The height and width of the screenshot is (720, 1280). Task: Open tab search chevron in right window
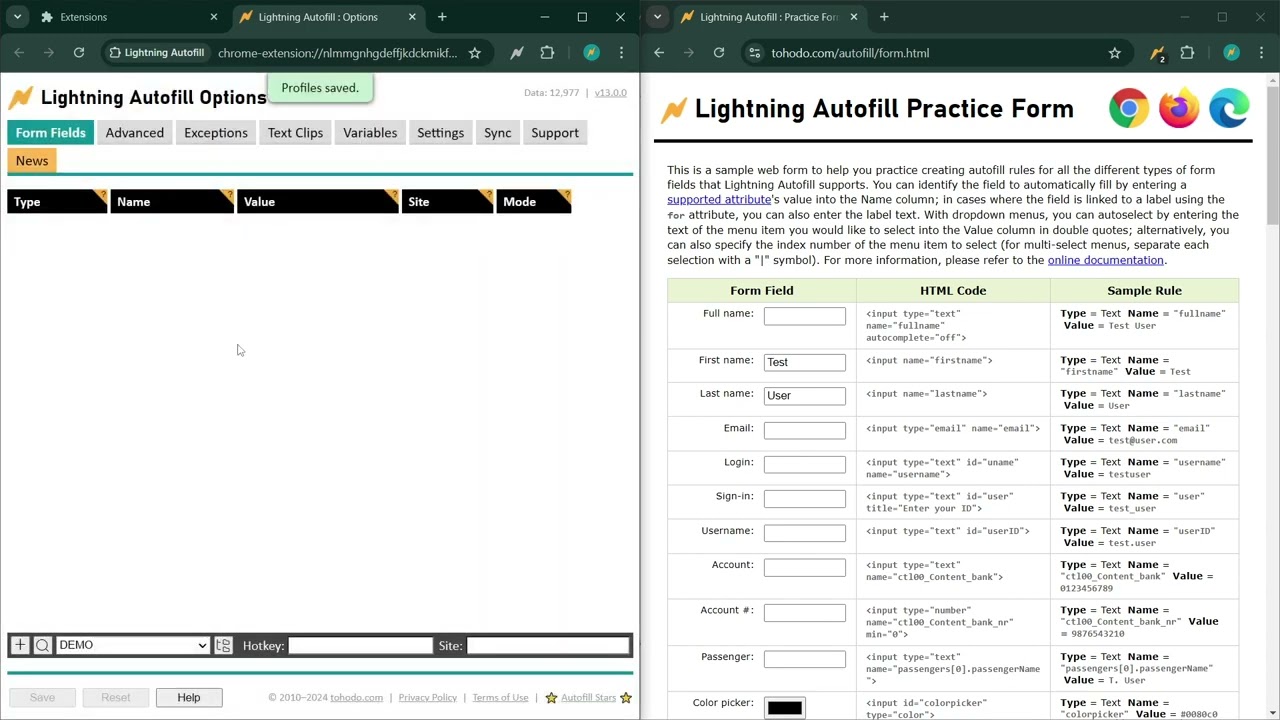(657, 17)
